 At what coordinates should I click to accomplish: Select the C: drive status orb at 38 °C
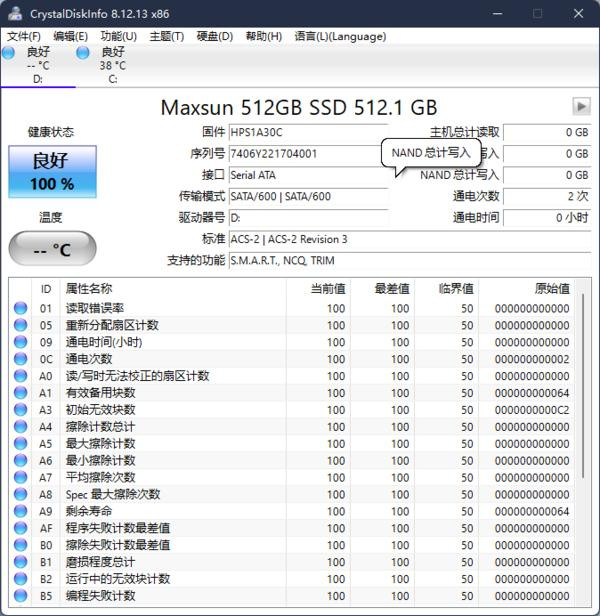pyautogui.click(x=83, y=52)
